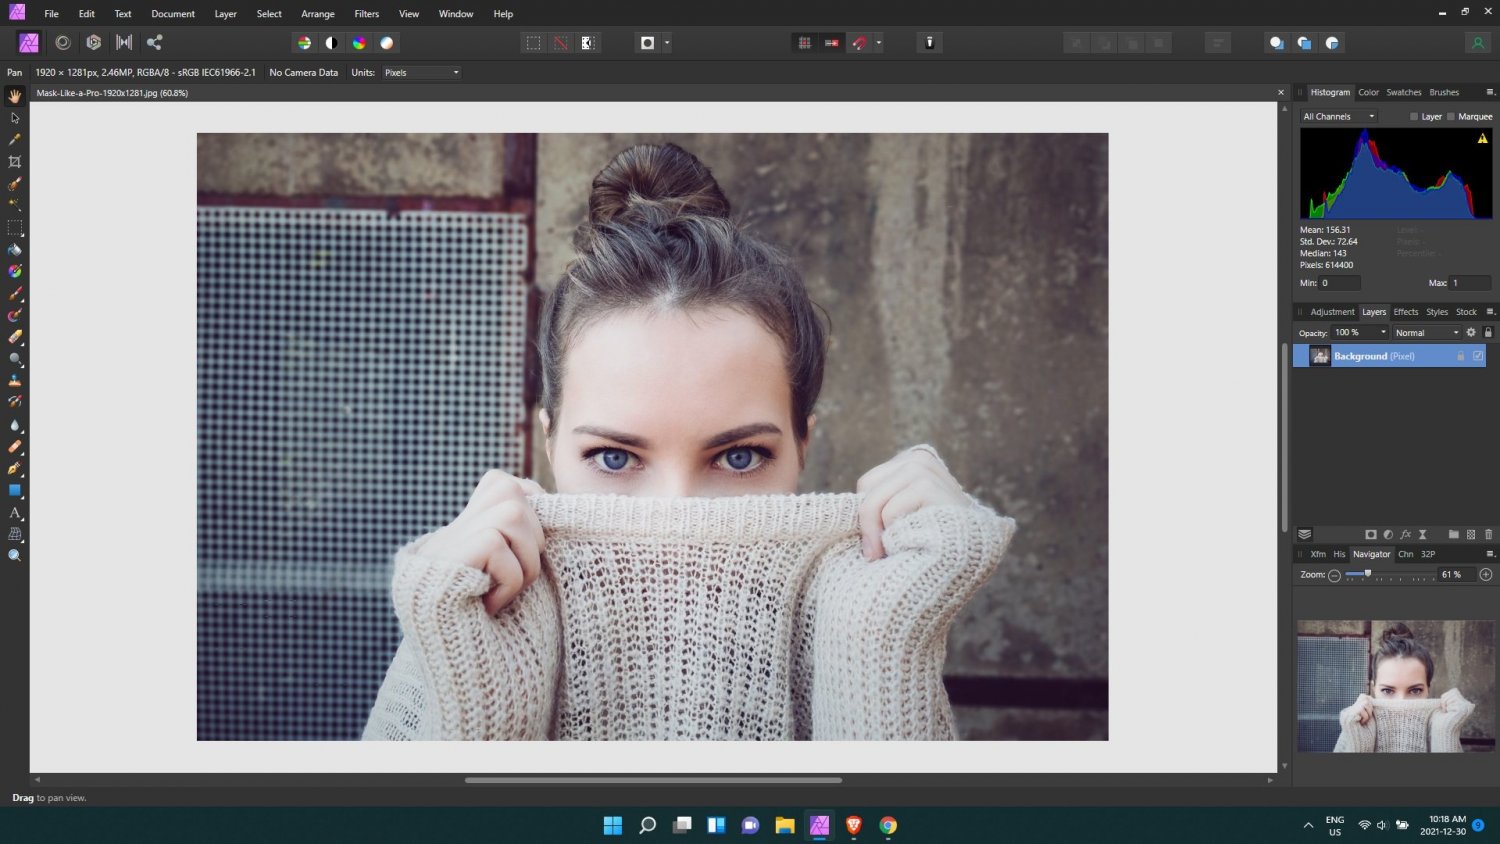Select the Zoom magnifier tool
The height and width of the screenshot is (844, 1500).
(15, 556)
